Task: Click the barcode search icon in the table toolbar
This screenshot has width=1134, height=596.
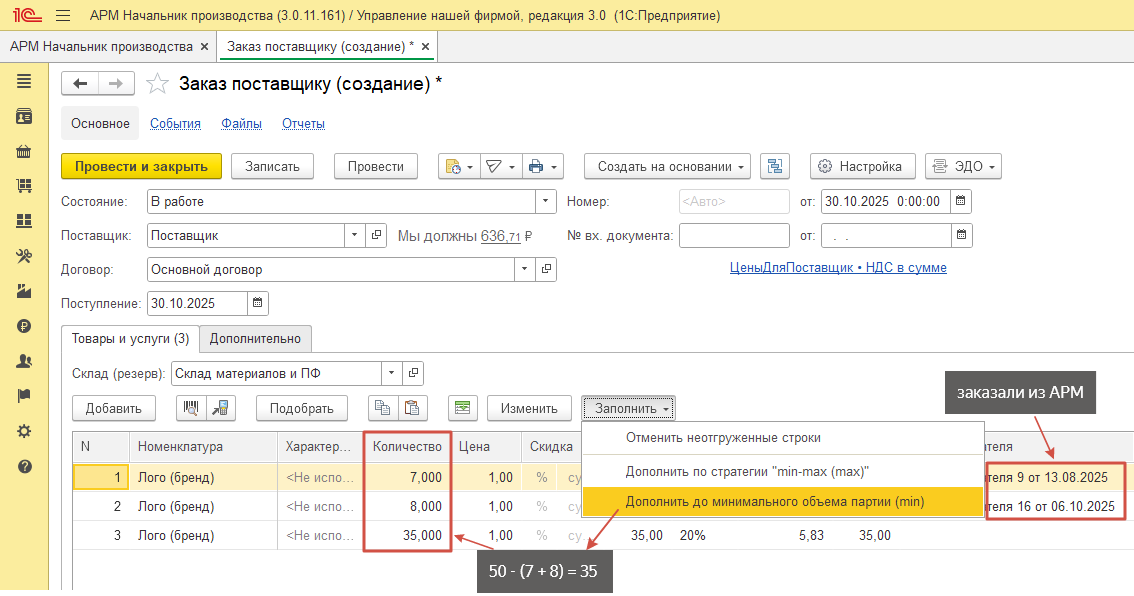Action: [x=190, y=408]
